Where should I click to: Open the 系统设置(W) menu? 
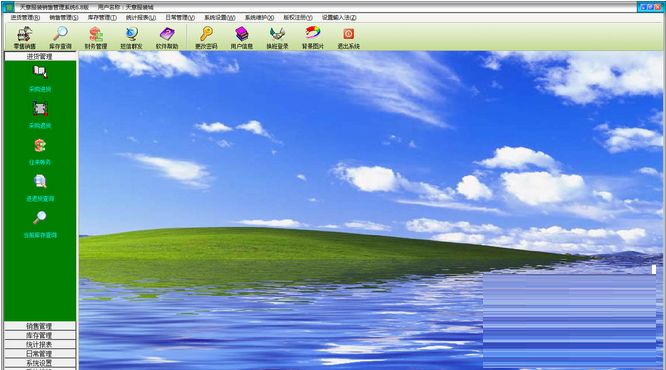[x=220, y=17]
